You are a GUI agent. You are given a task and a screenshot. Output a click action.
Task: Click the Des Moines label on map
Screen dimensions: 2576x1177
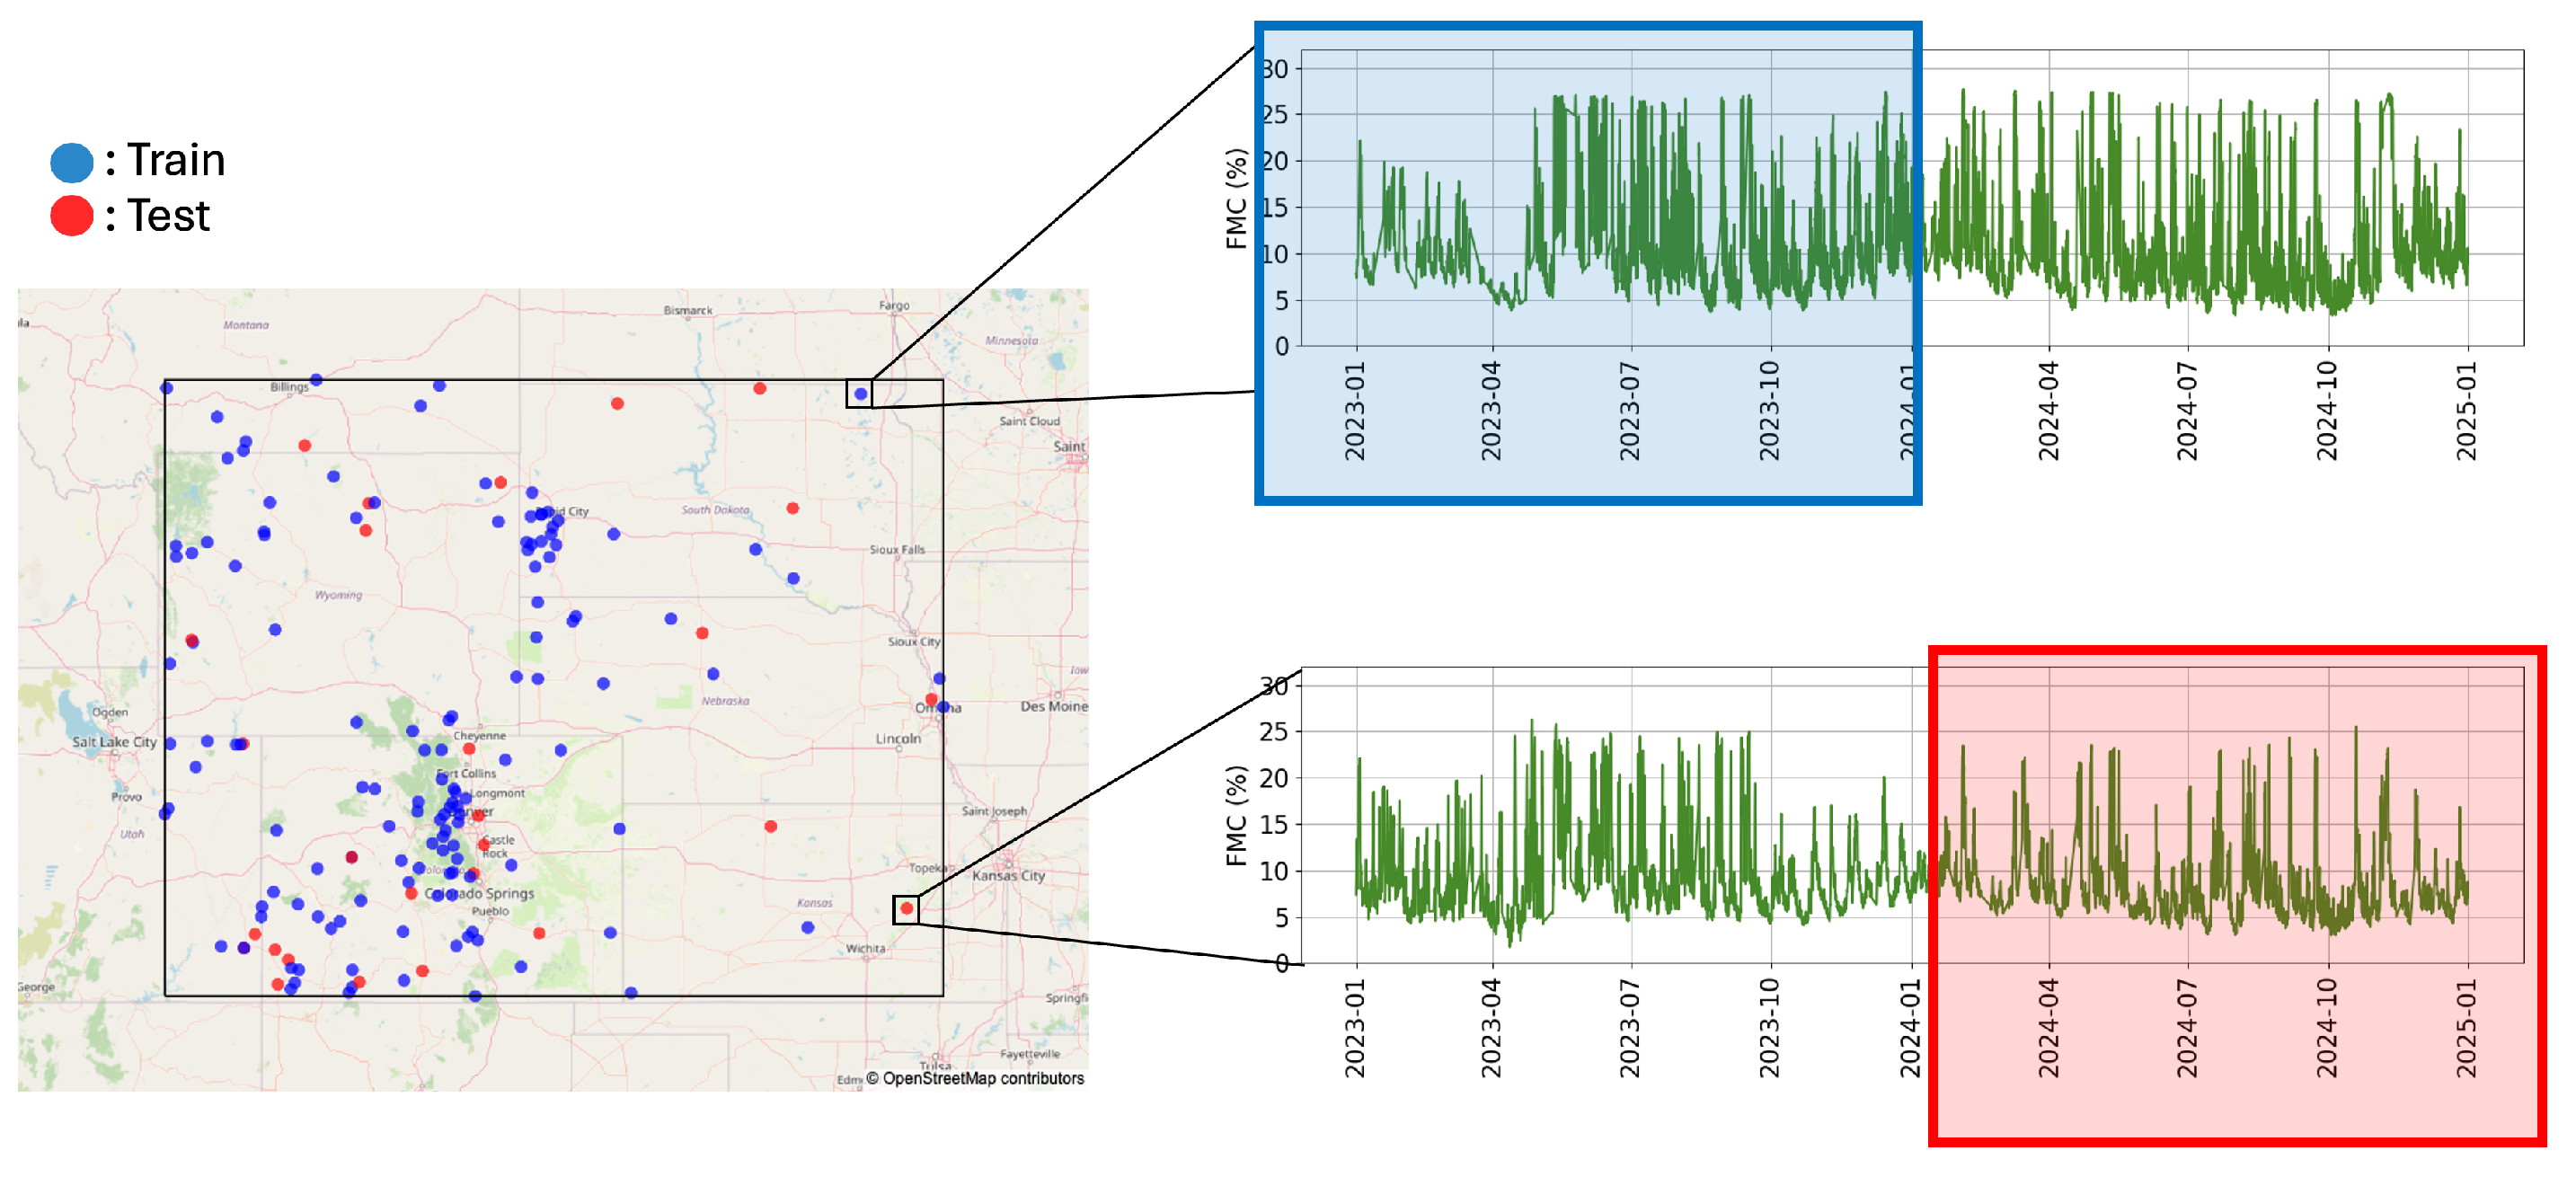(x=1053, y=706)
